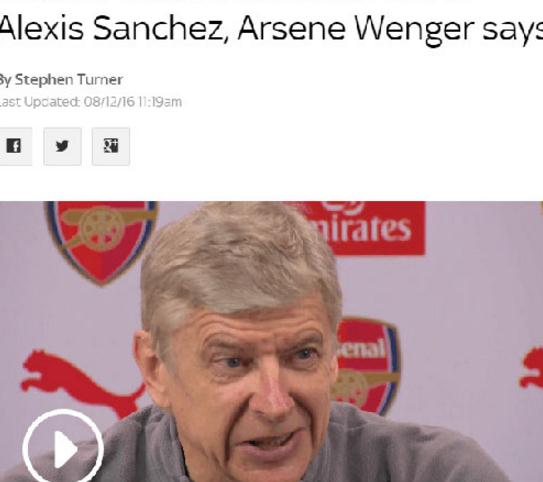Click the Alexis Sanchez name in headline
This screenshot has height=482, width=543.
tap(112, 28)
